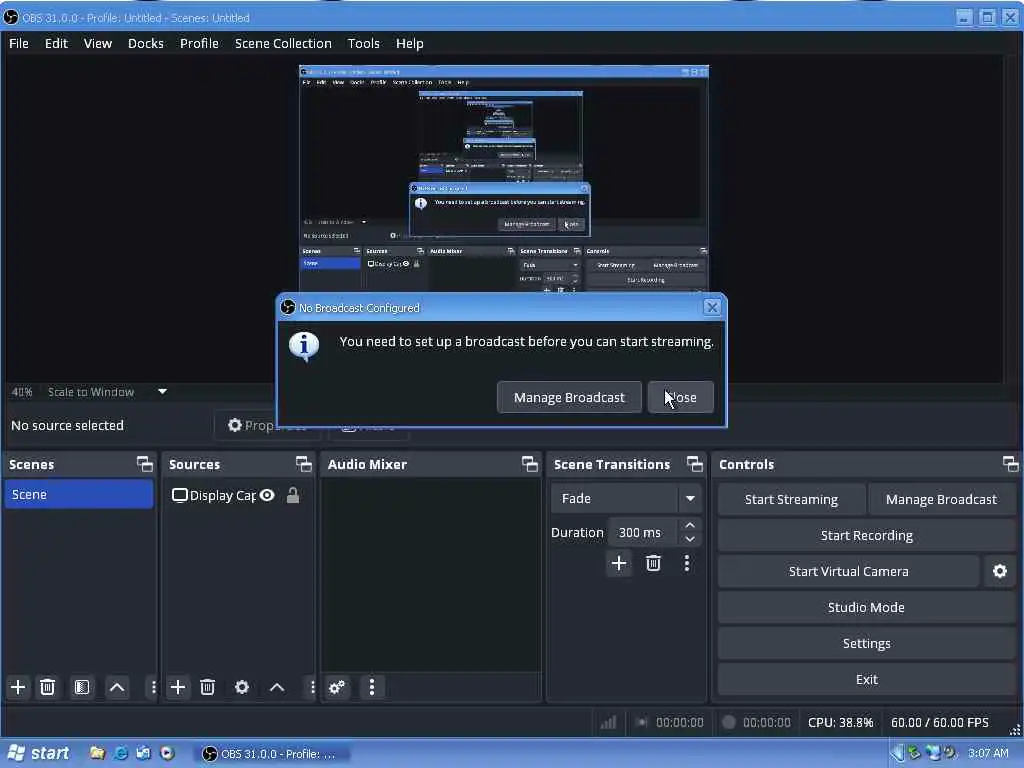Open the View menu
This screenshot has width=1024, height=768.
tap(97, 43)
